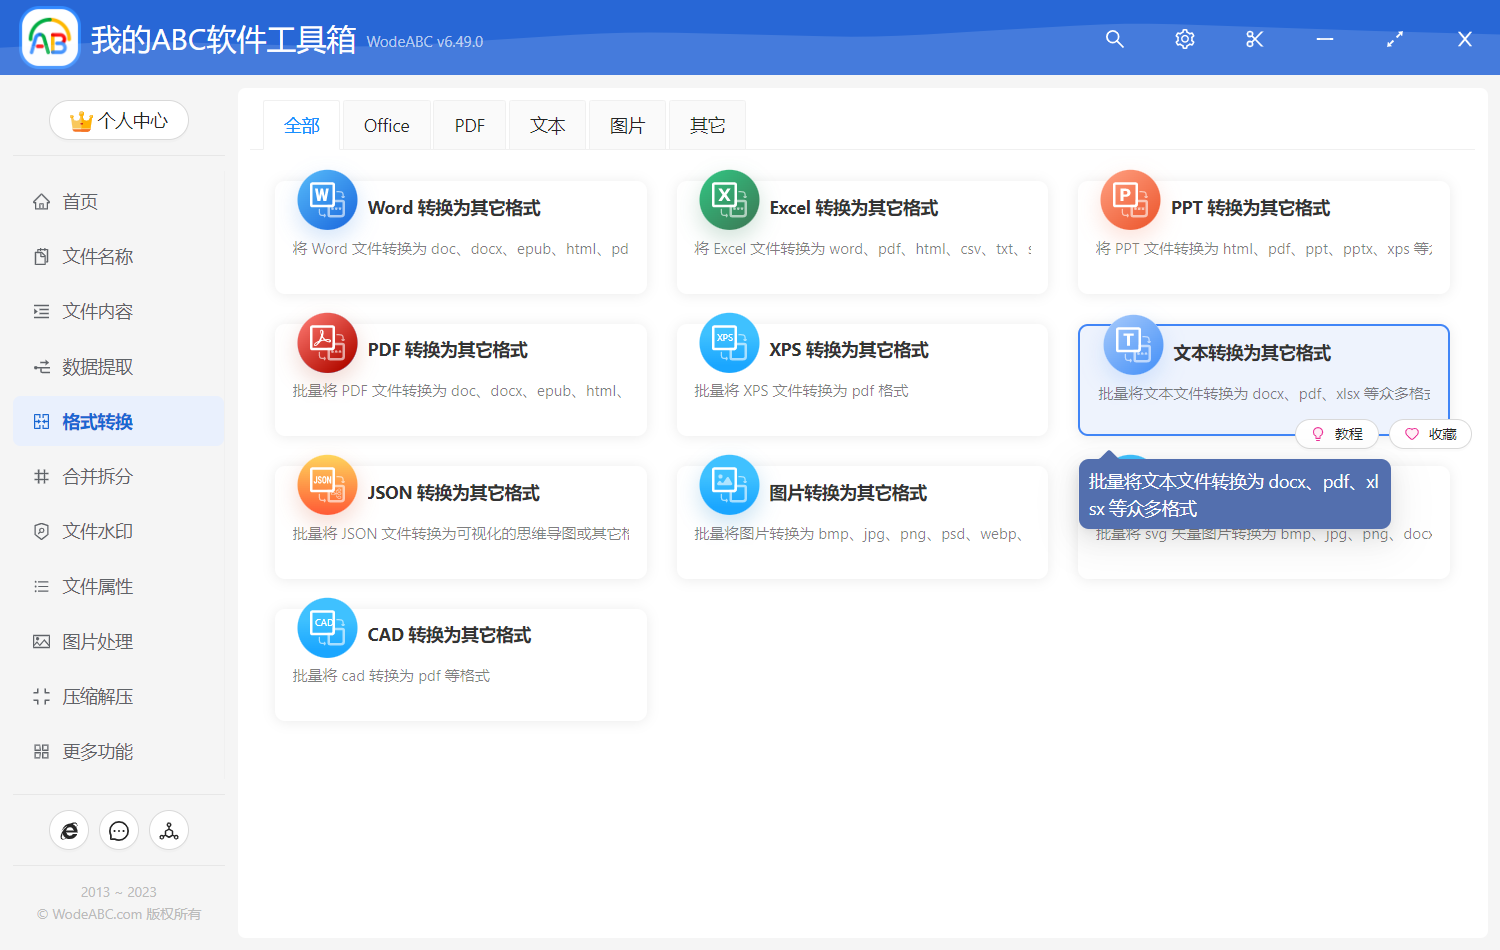Viewport: 1500px width, 950px height.
Task: Switch to the Office tab
Action: point(386,124)
